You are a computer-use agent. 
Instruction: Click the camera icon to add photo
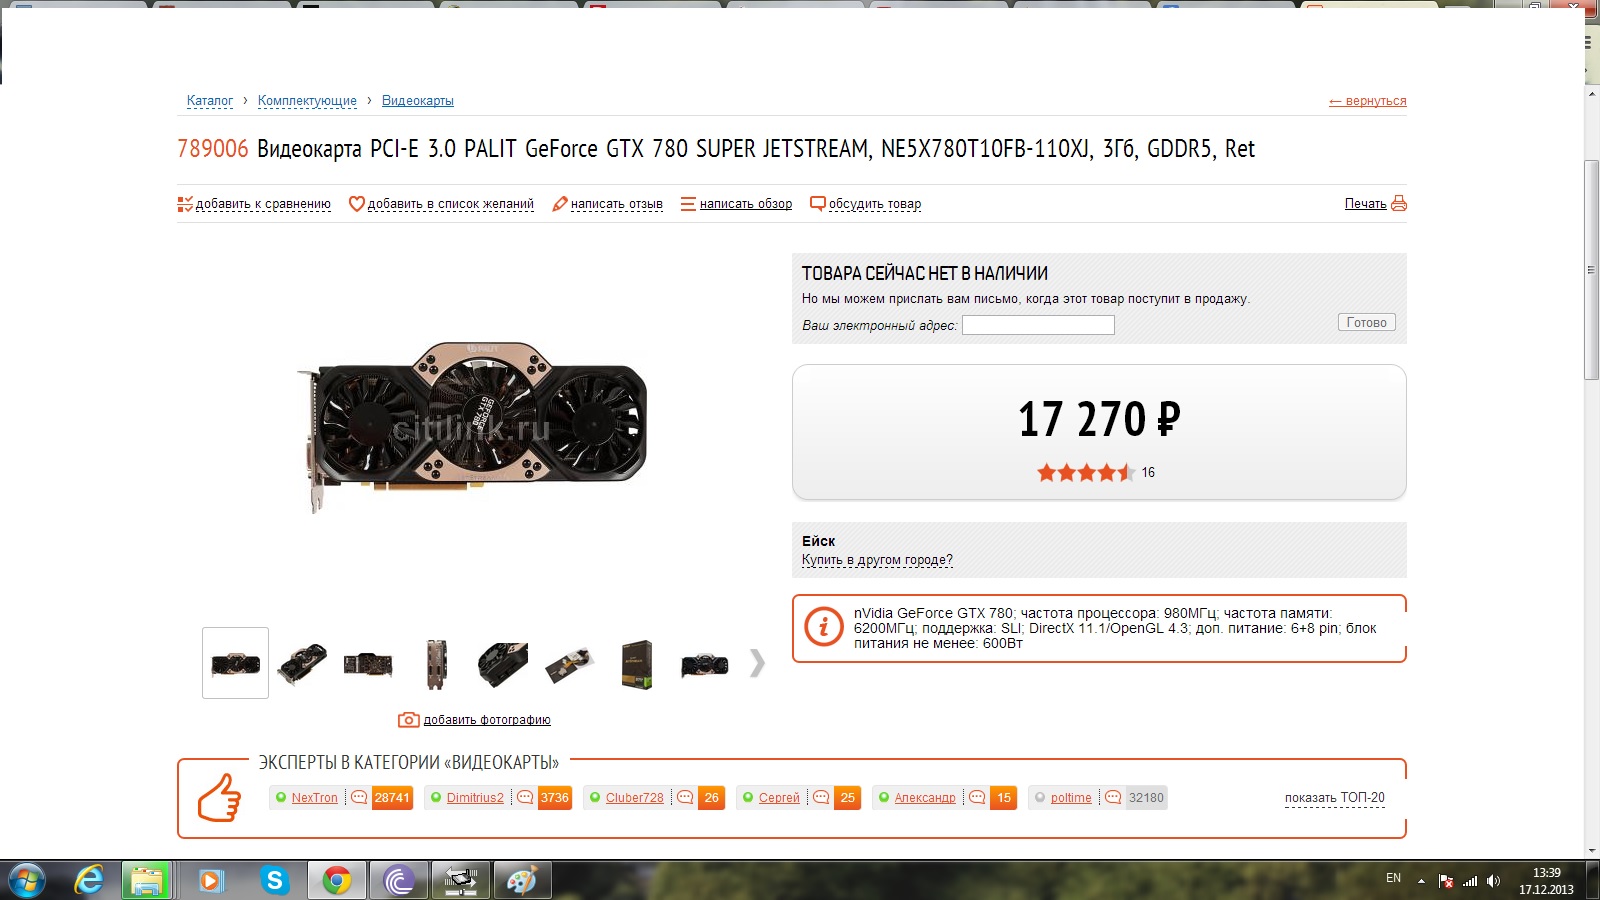[x=408, y=719]
